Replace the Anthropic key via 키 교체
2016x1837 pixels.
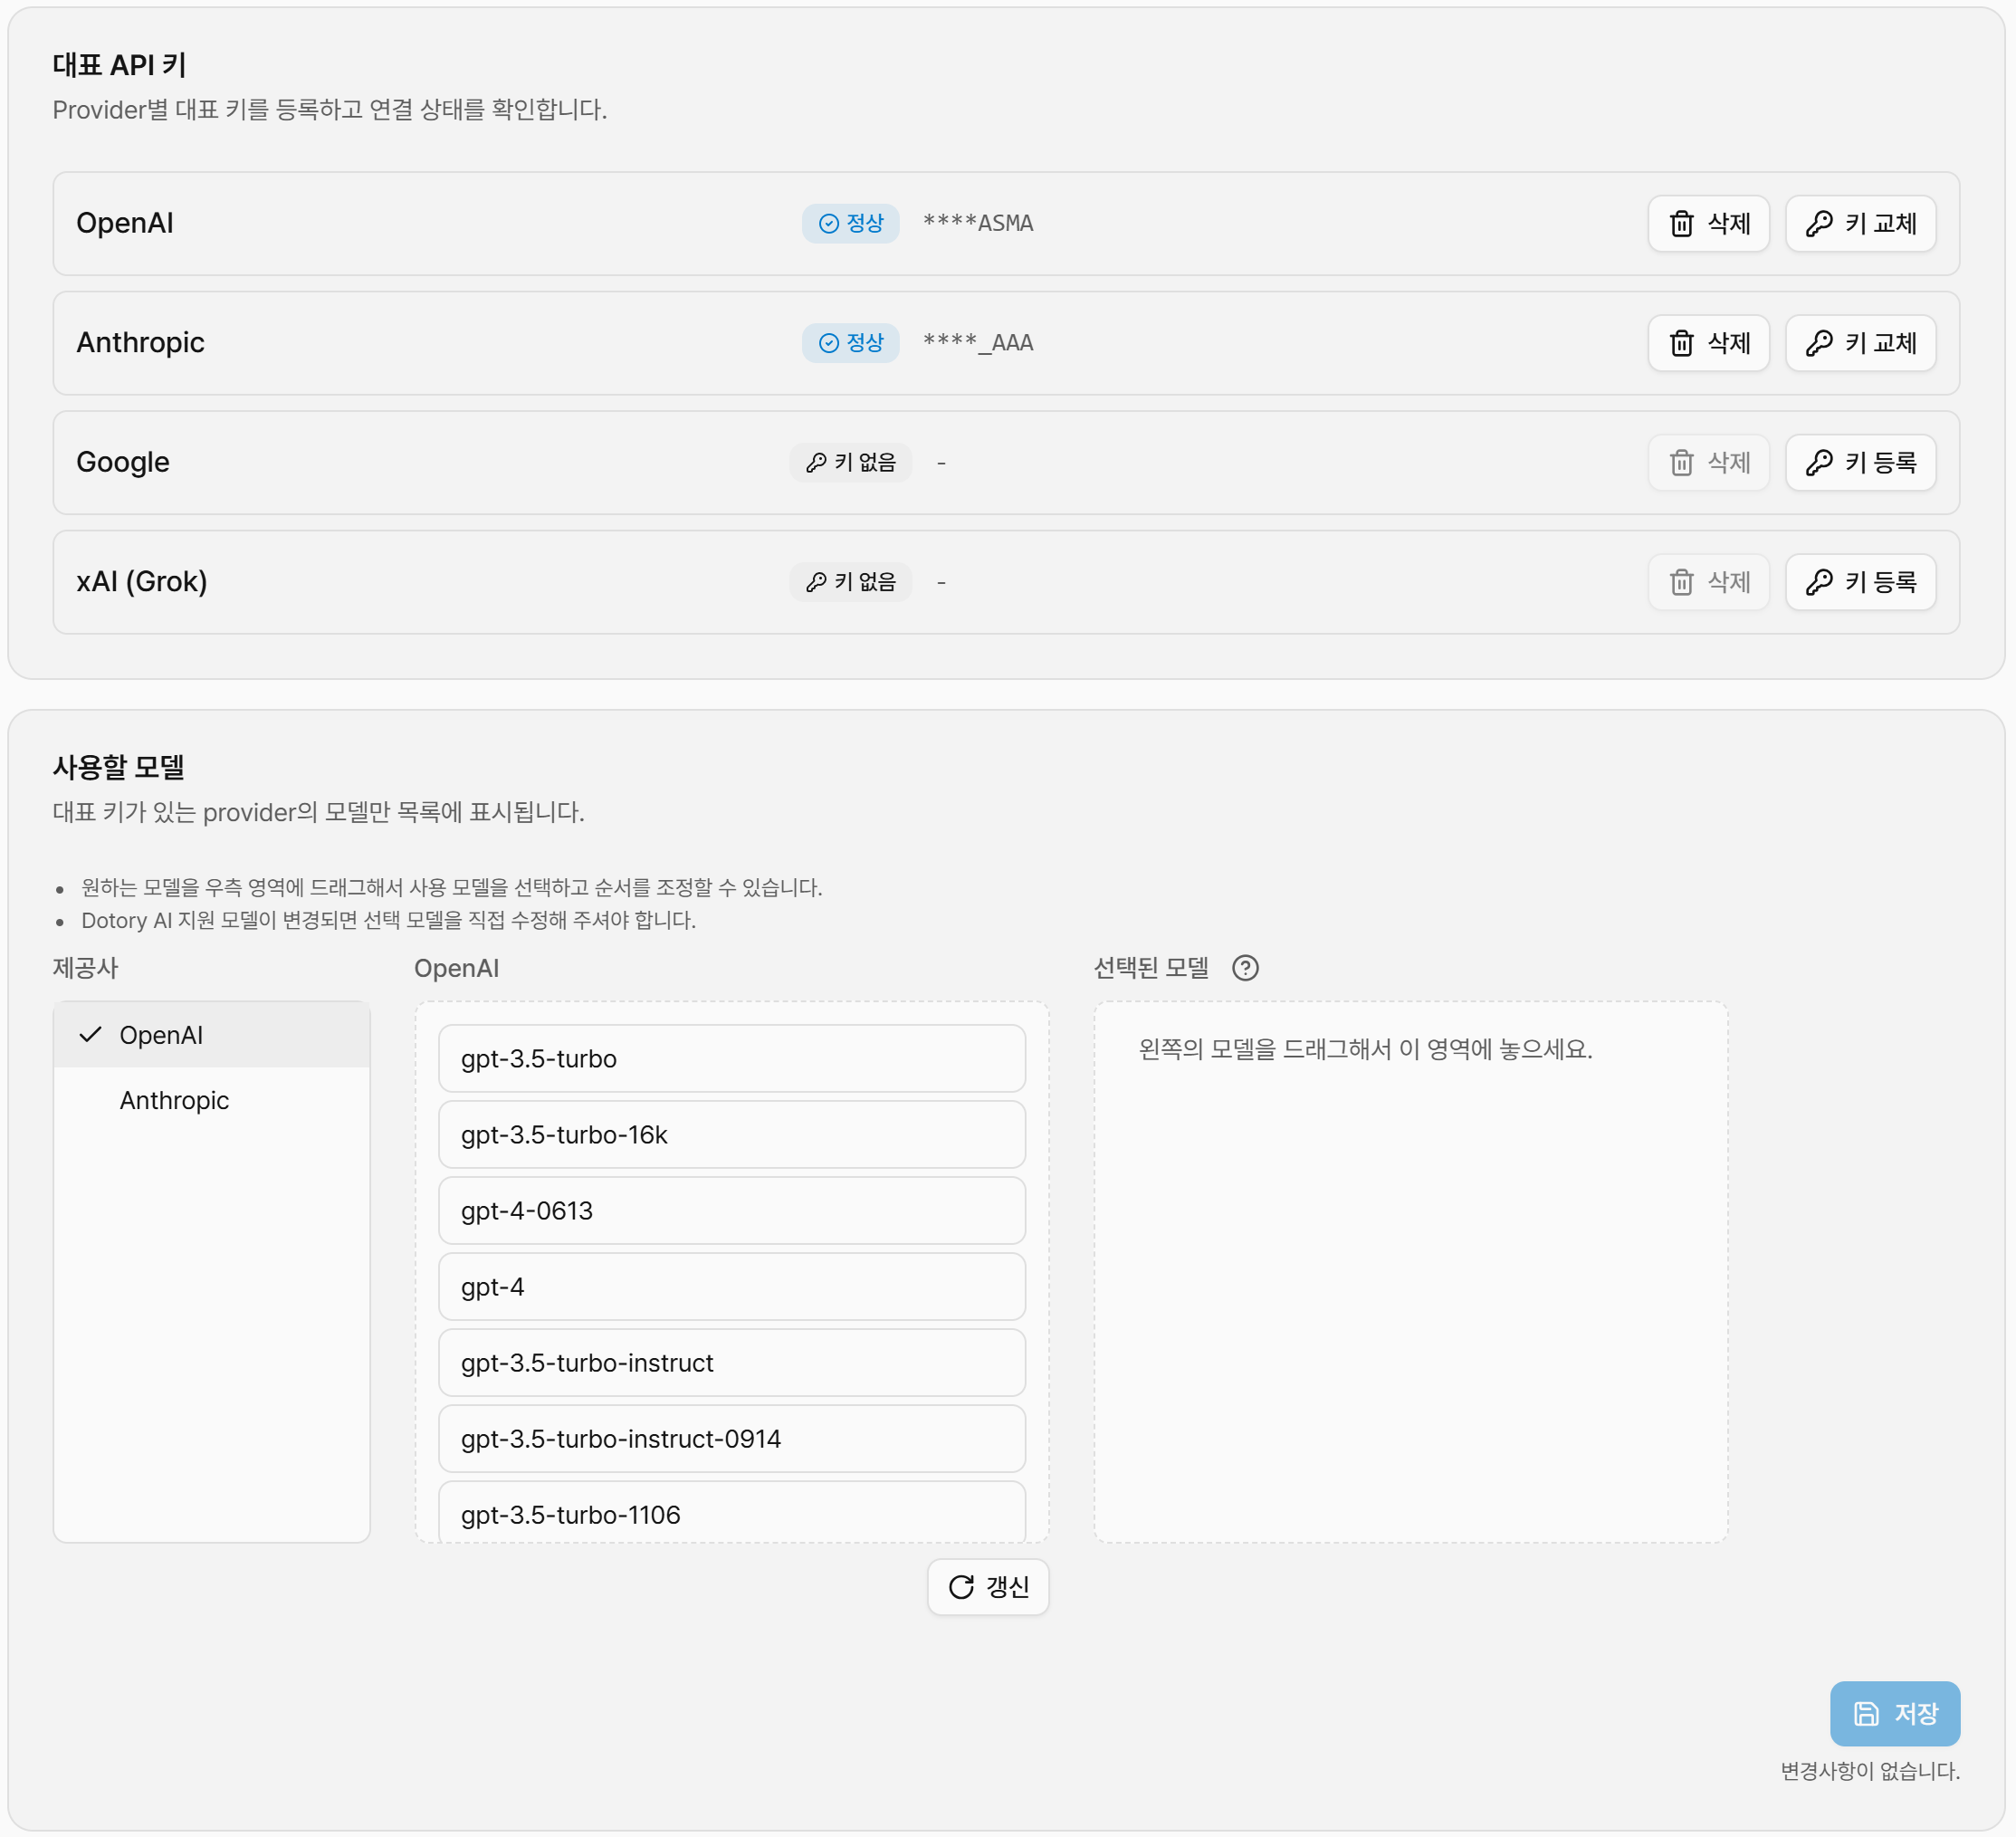tap(1860, 343)
